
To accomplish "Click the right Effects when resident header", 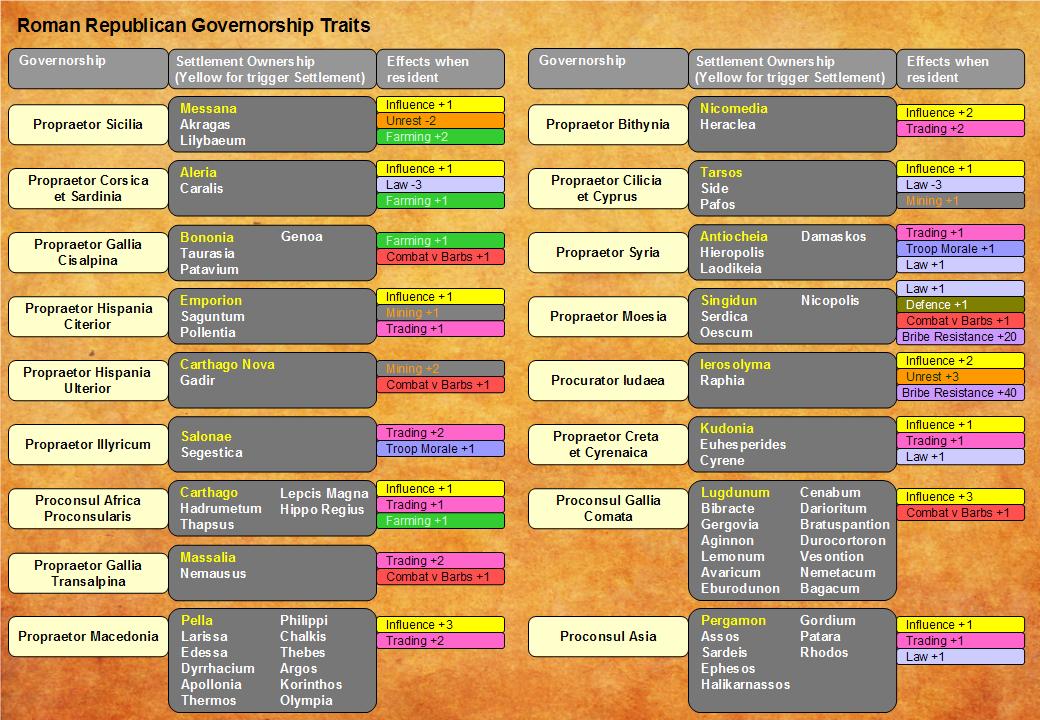I will pos(960,68).
